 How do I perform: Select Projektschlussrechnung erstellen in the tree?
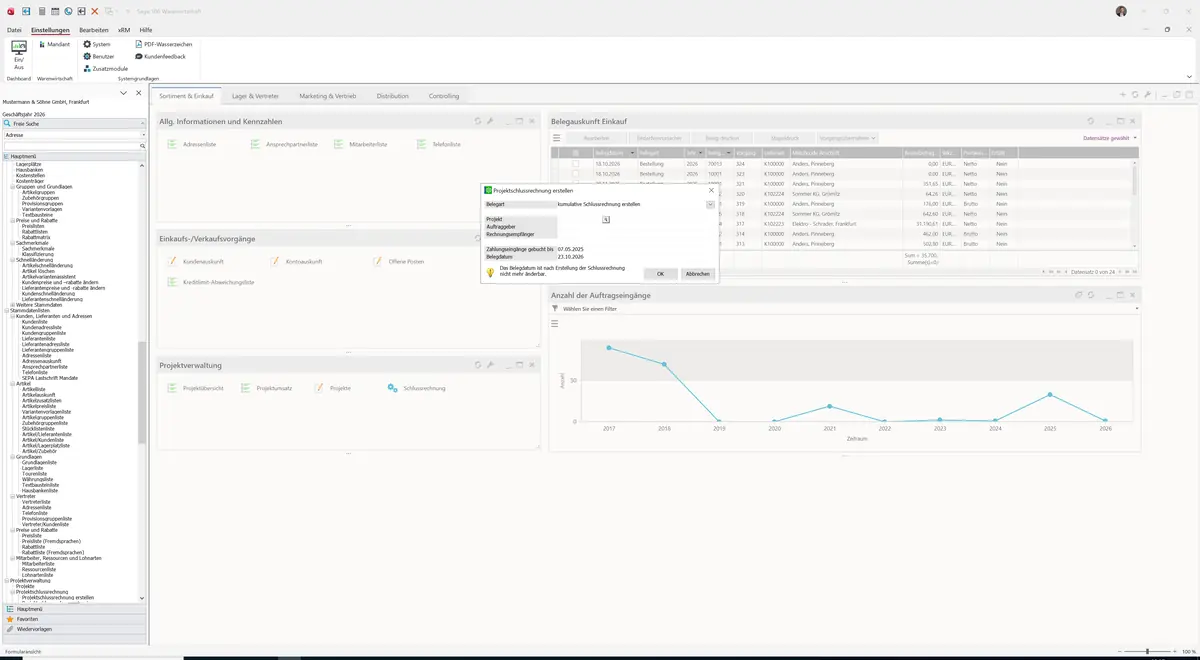[x=58, y=597]
